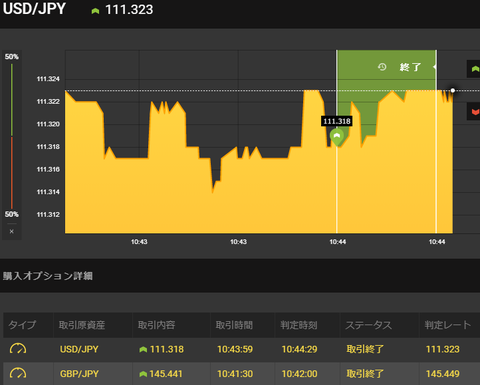Click the 終了 label in green zone
This screenshot has height=385, width=480.
coord(410,67)
